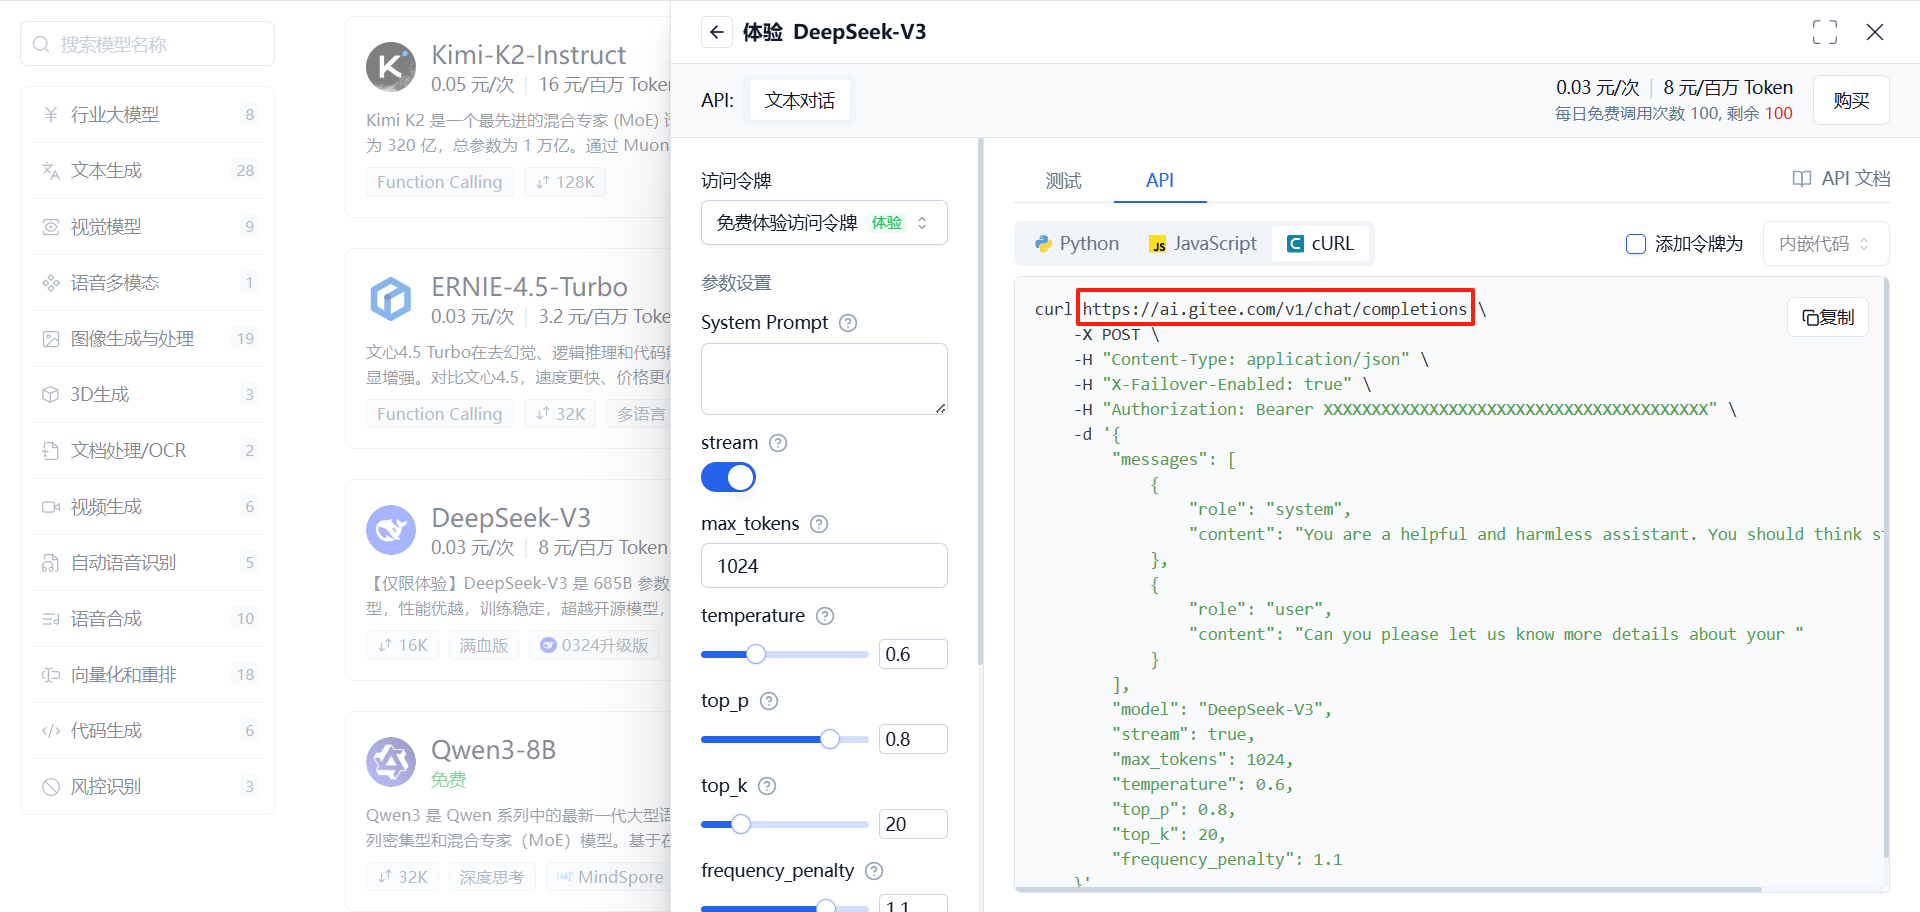Open the 内嵌代码 dropdown
This screenshot has height=912, width=1920.
(x=1825, y=243)
